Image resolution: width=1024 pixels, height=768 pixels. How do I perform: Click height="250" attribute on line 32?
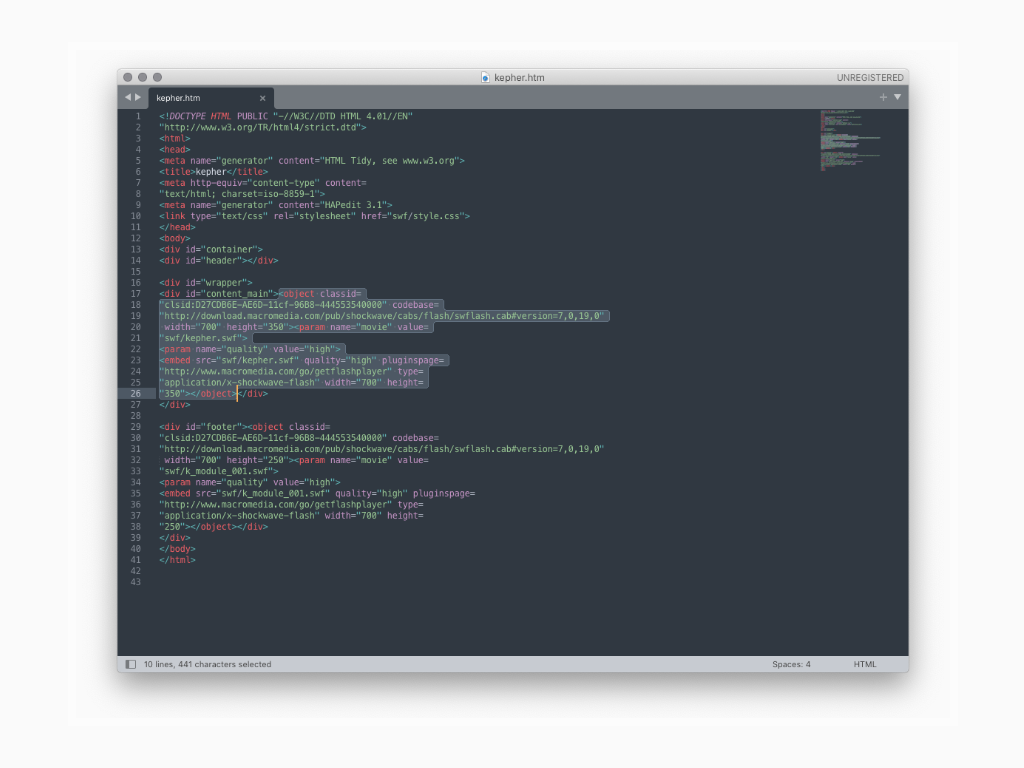pyautogui.click(x=257, y=460)
